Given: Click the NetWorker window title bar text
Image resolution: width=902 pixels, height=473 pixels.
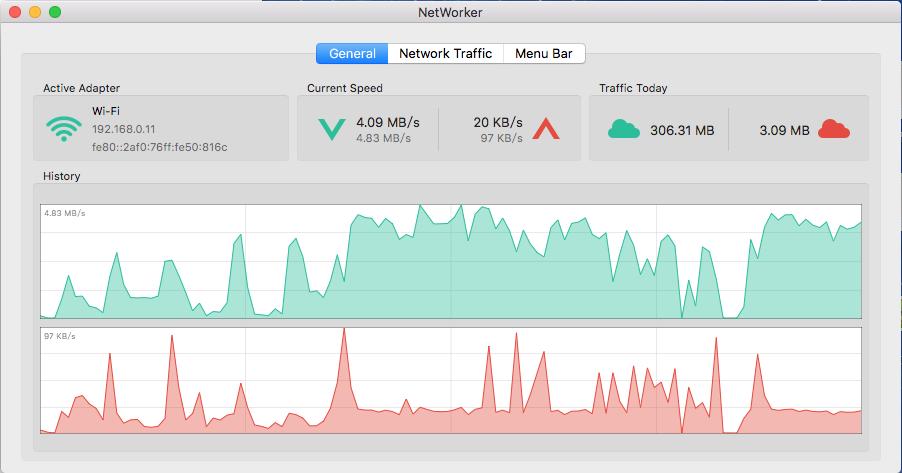Looking at the screenshot, I should [x=450, y=12].
